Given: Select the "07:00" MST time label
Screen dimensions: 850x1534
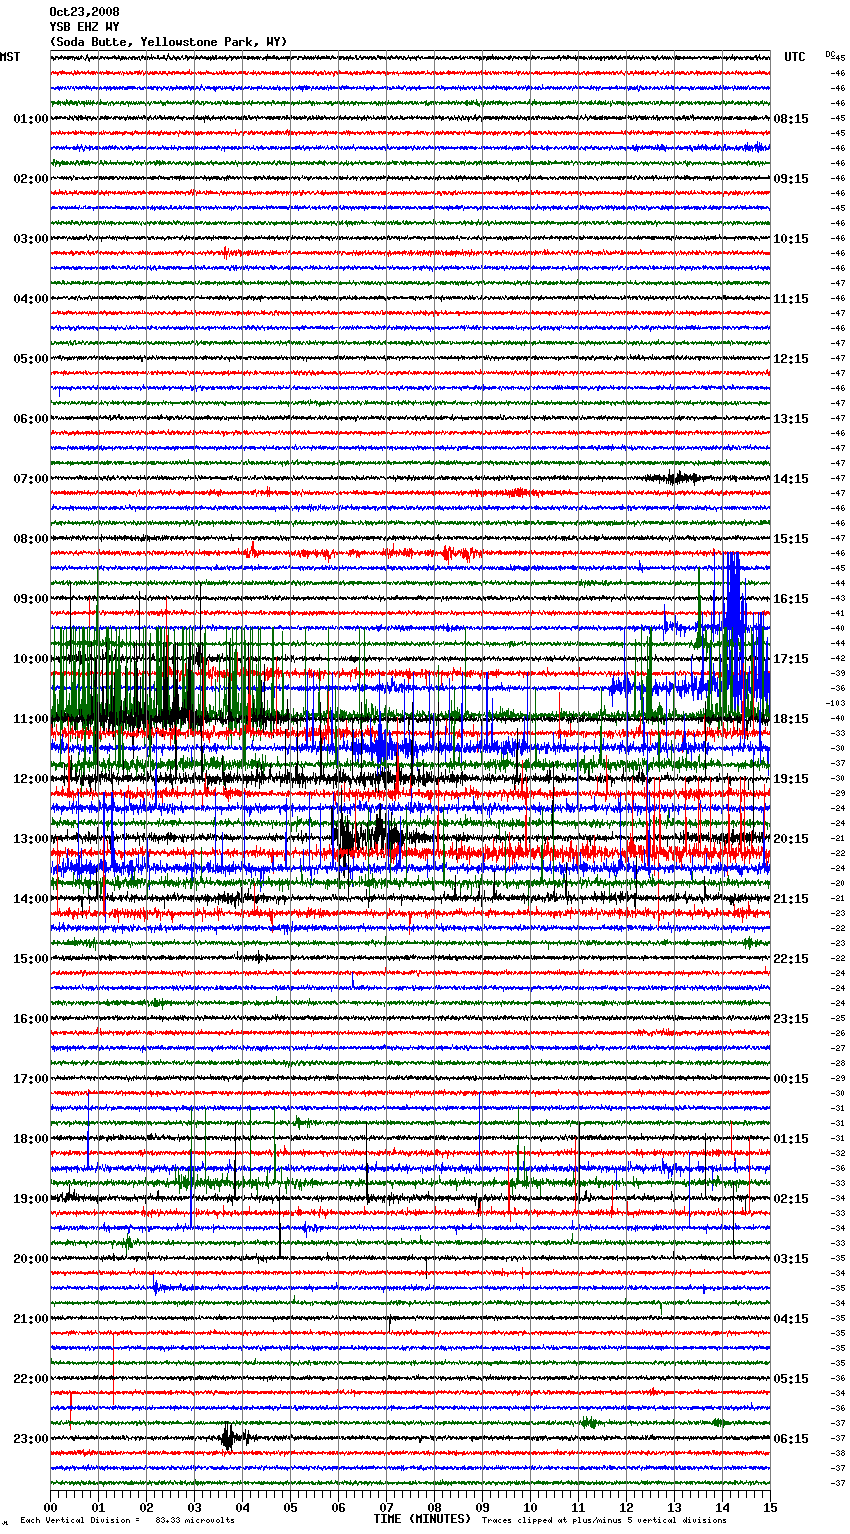Looking at the screenshot, I should pos(31,479).
